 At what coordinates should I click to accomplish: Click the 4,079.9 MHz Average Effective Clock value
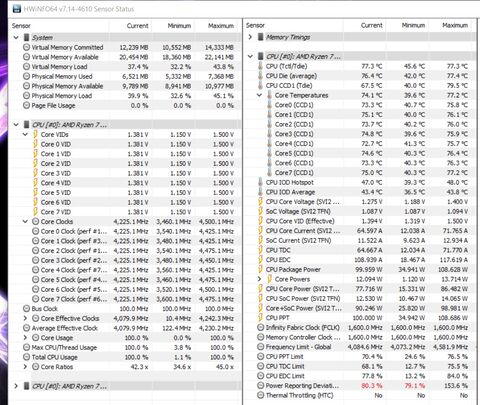coord(131,328)
